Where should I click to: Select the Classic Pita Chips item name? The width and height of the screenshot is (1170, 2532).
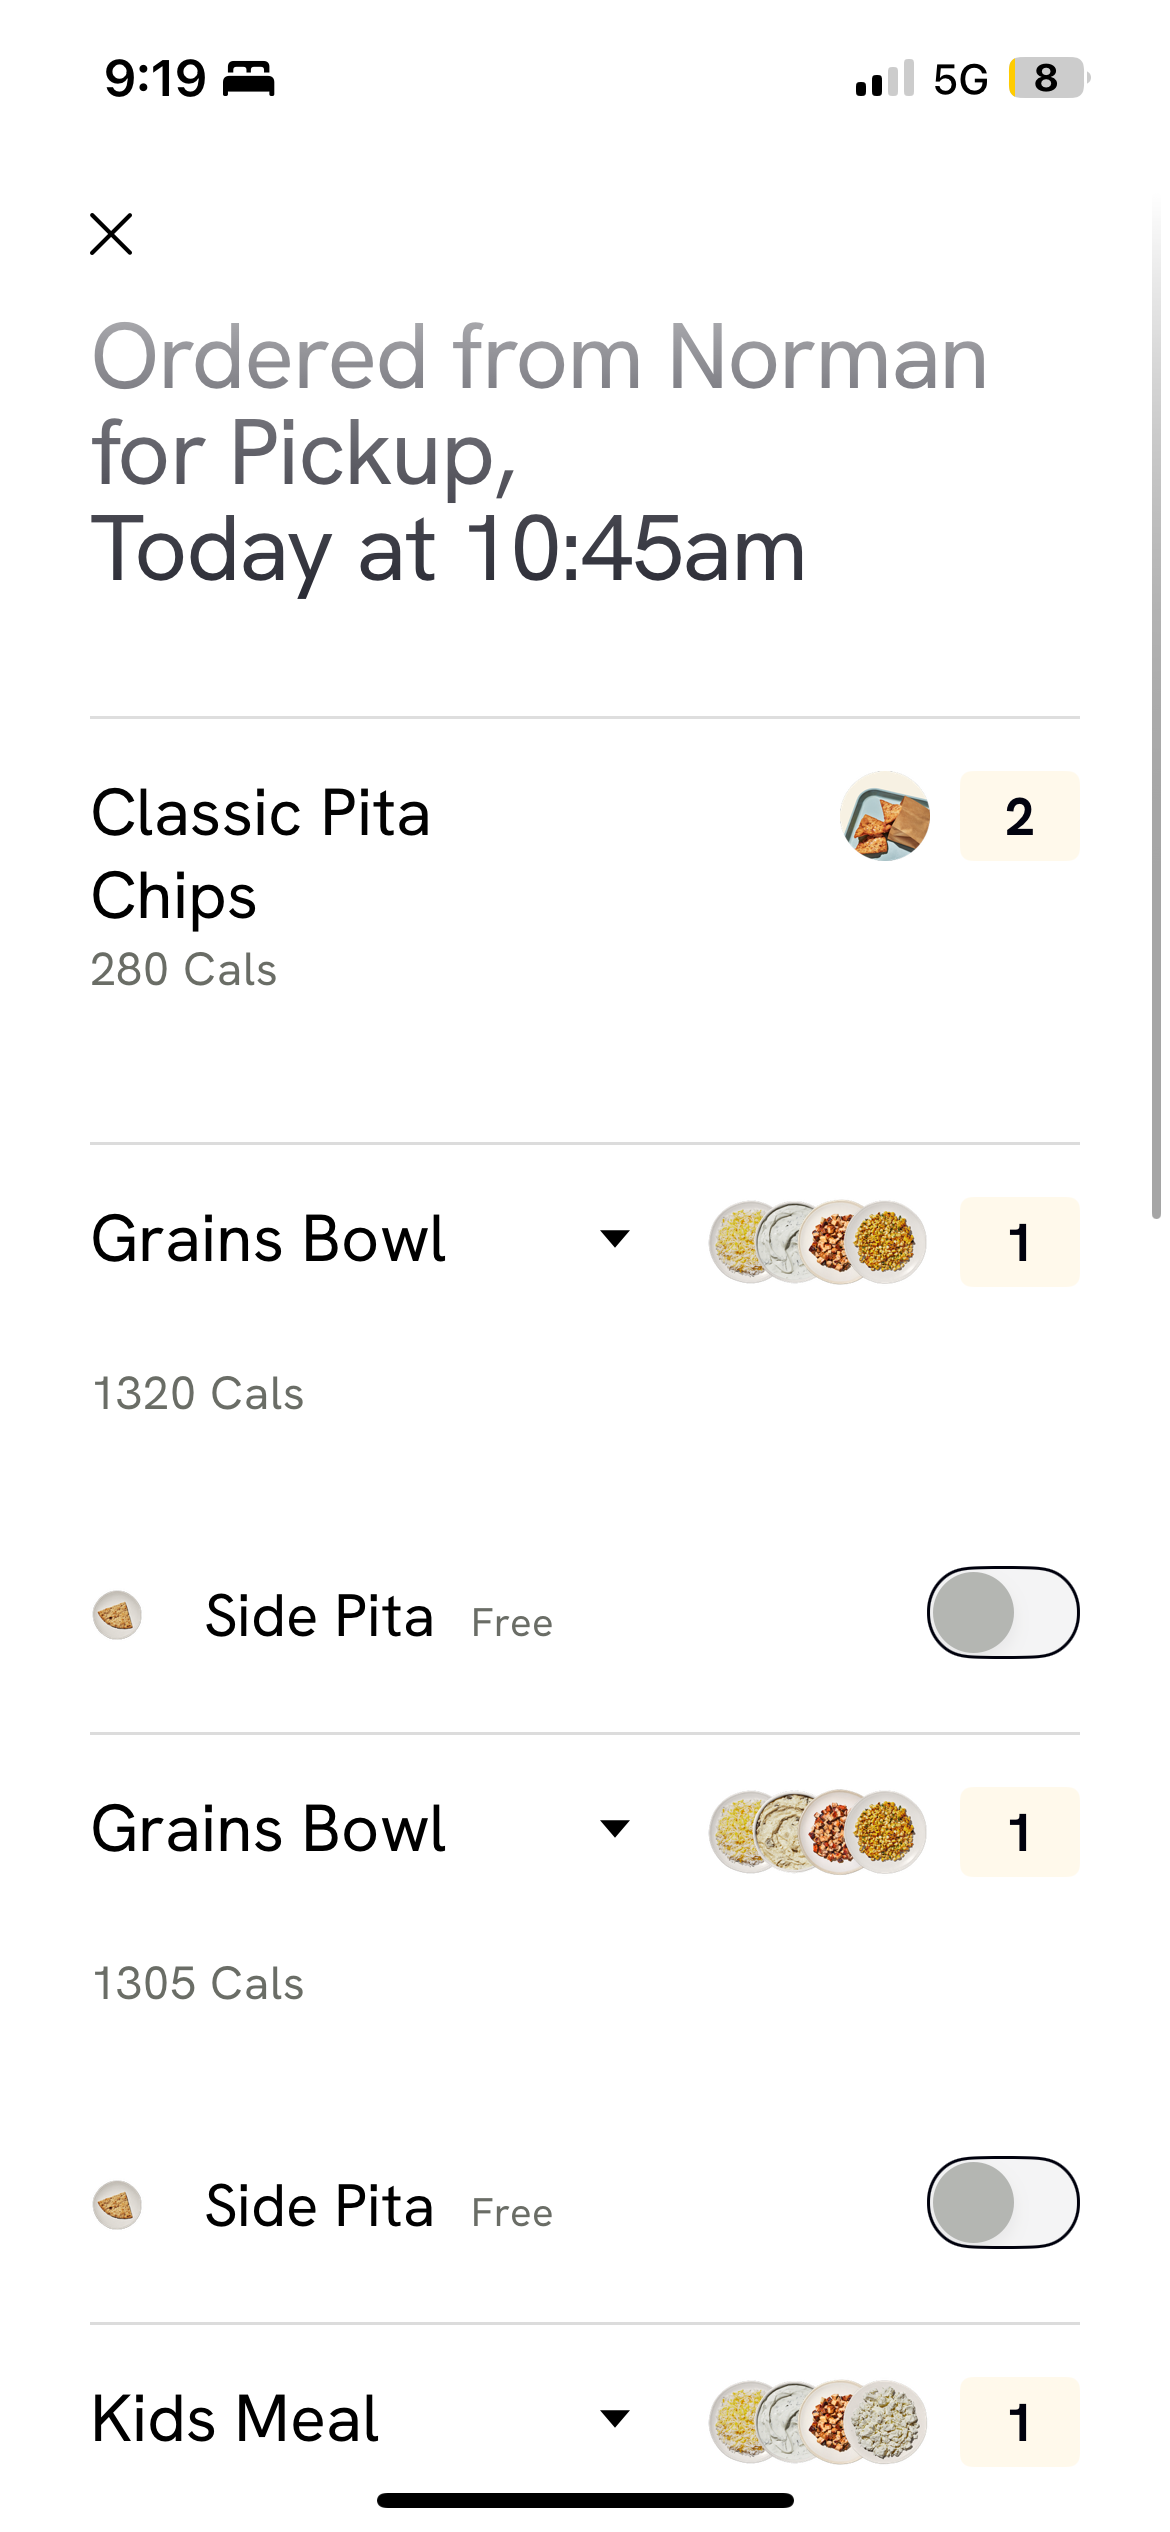261,853
